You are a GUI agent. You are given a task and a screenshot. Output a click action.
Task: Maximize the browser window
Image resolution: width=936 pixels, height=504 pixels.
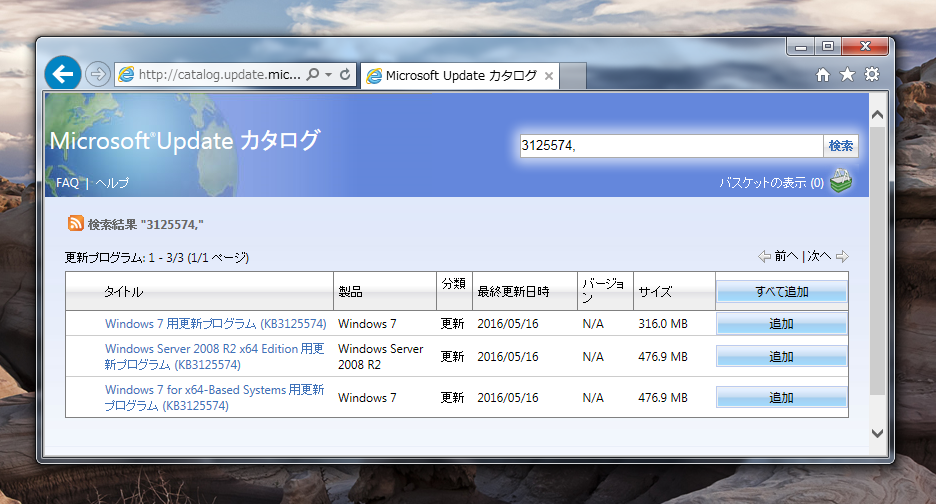[827, 47]
